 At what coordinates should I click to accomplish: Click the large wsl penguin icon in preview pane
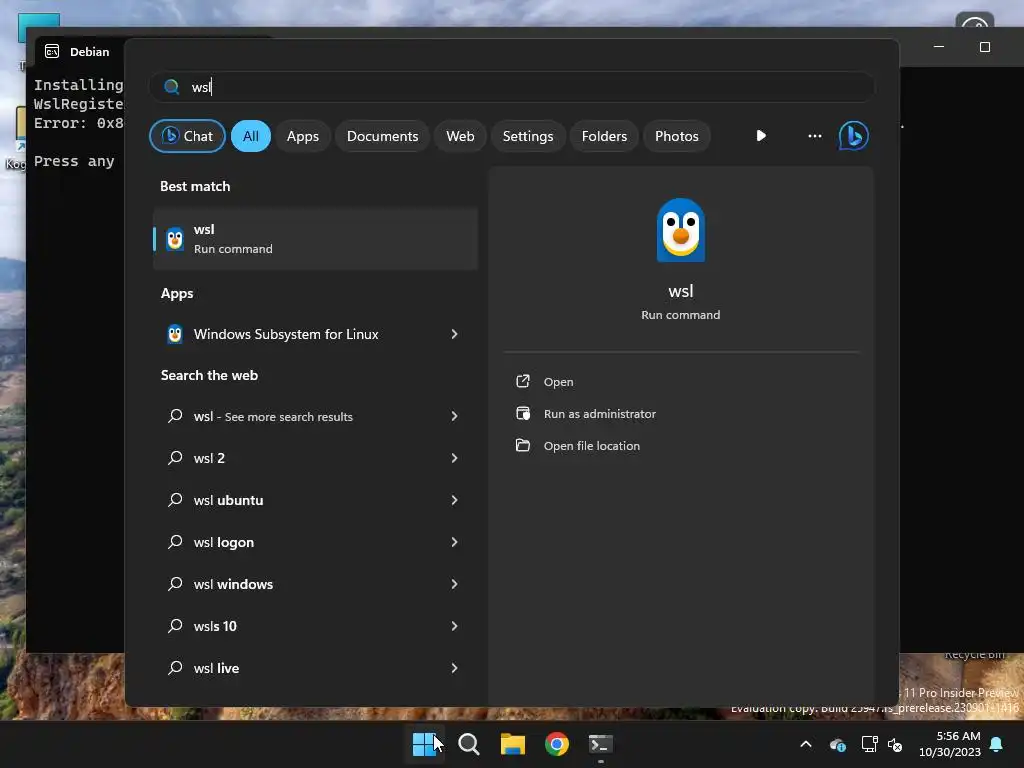coord(680,231)
